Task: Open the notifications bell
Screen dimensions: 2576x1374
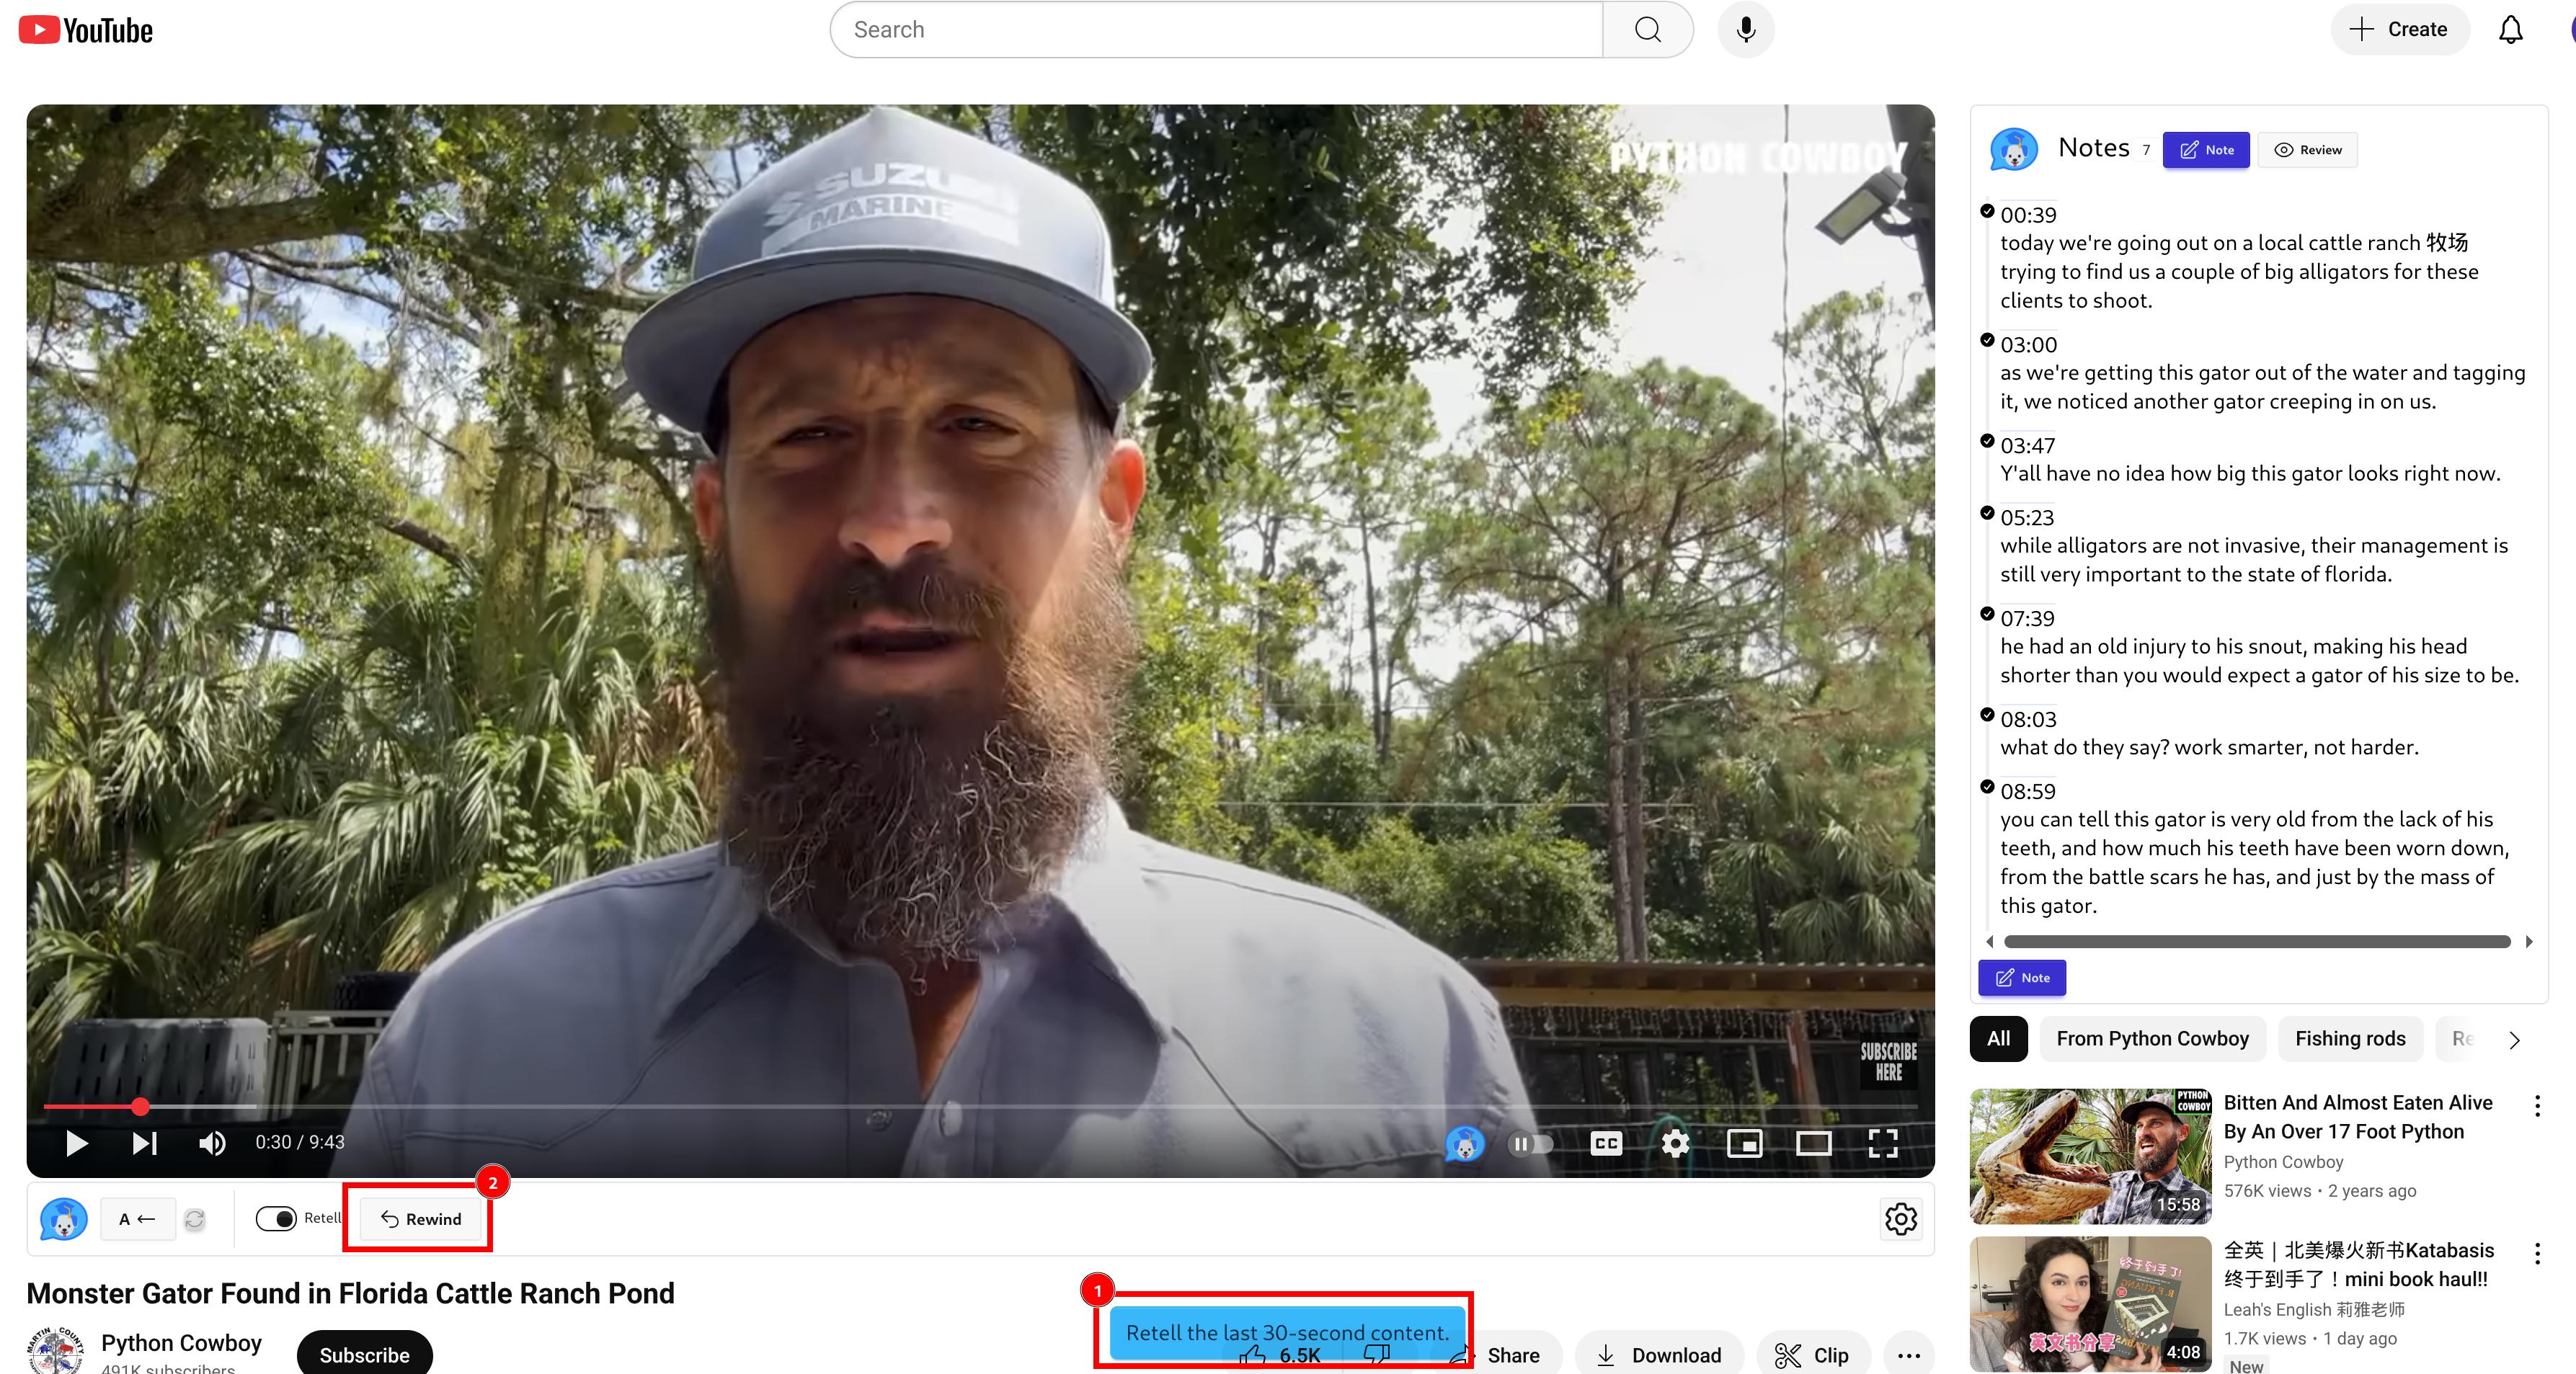Action: pyautogui.click(x=2510, y=30)
